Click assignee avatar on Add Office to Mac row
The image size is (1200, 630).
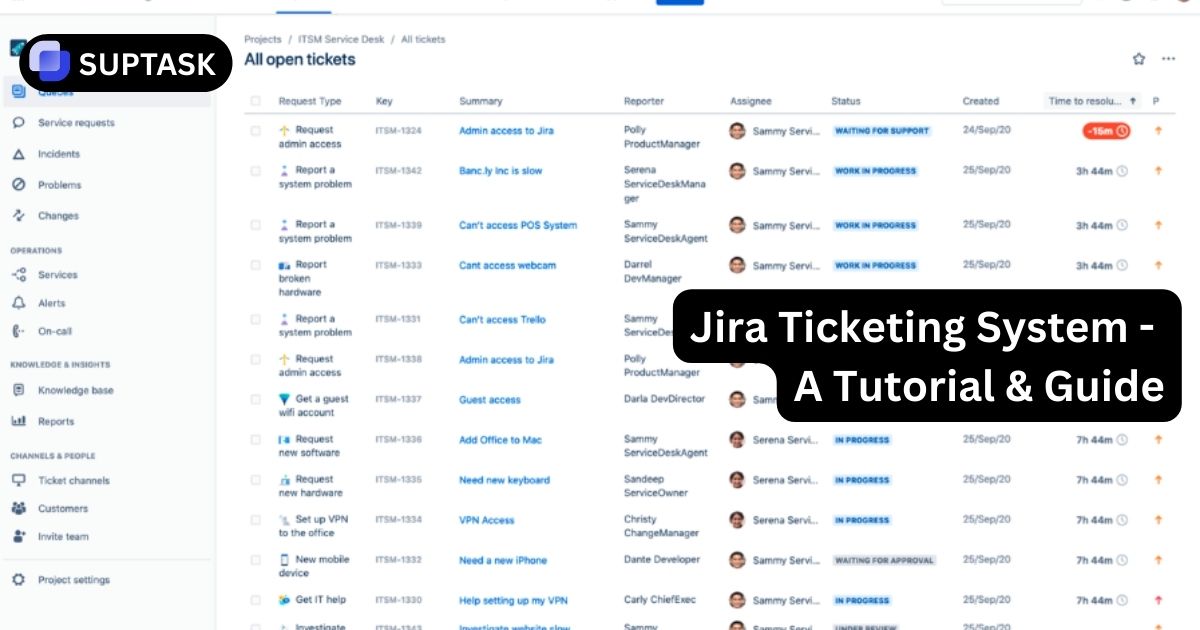(738, 439)
